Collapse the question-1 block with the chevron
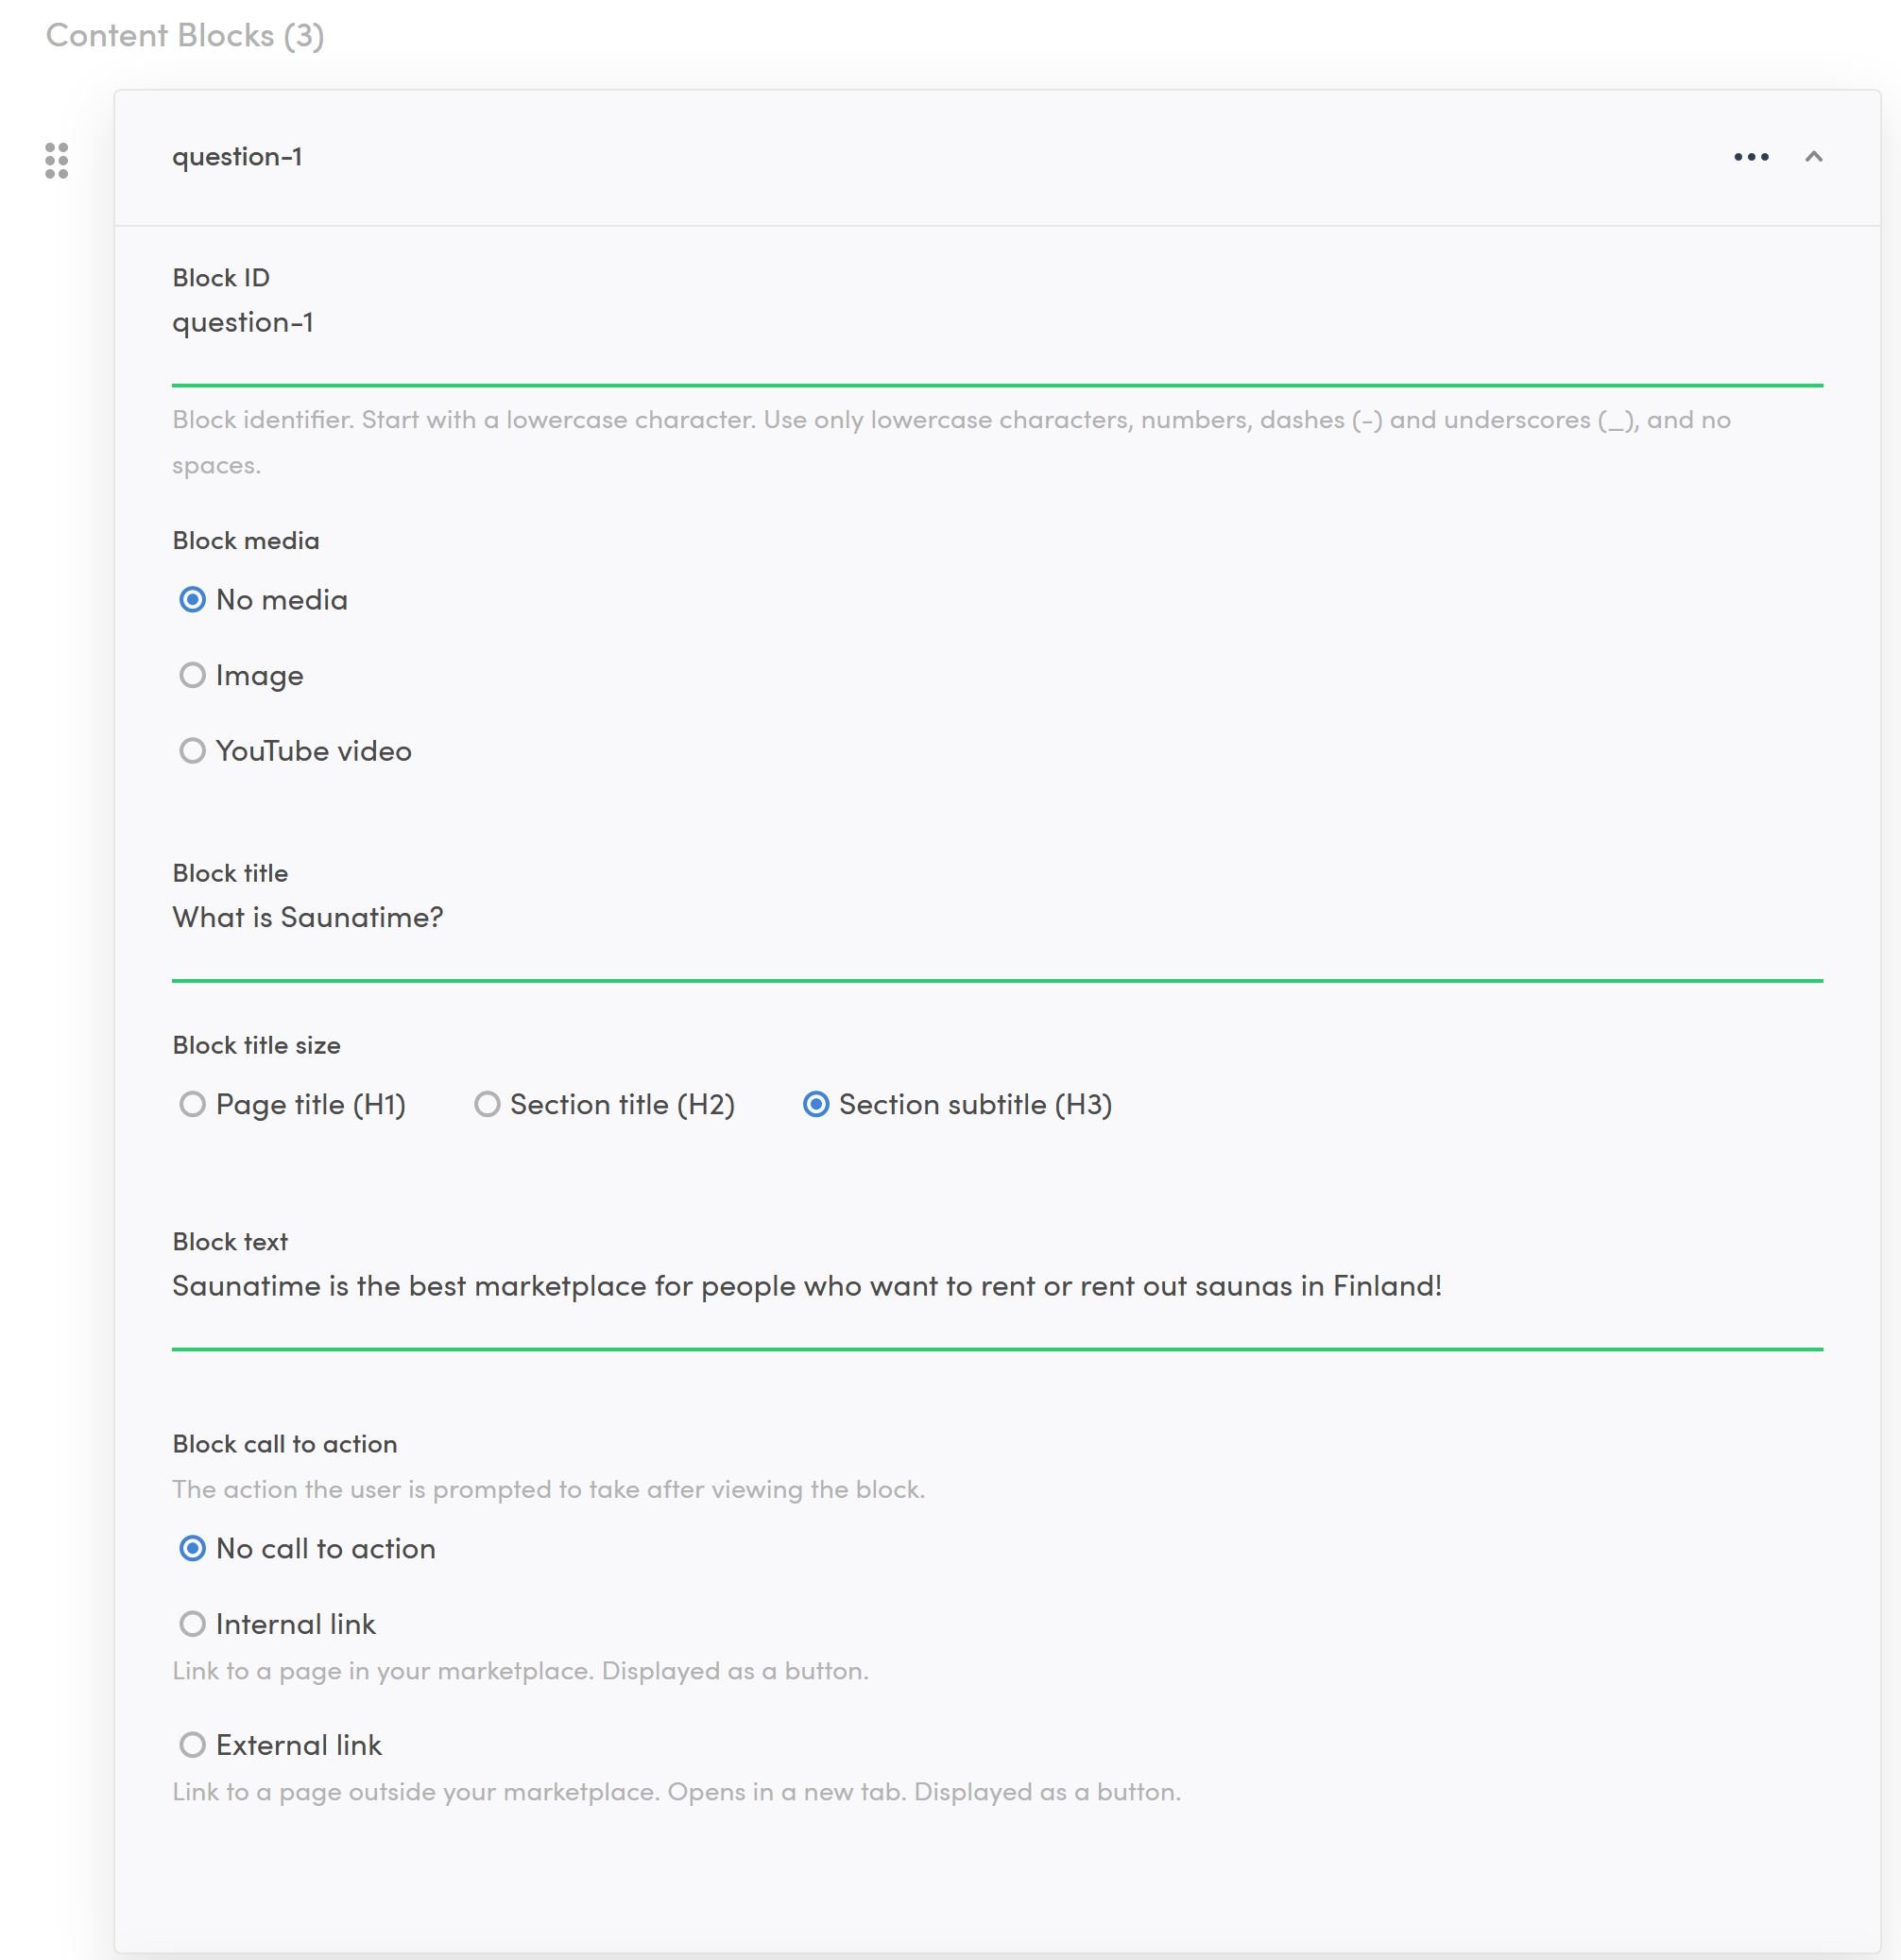This screenshot has width=1901, height=1960. tap(1813, 157)
